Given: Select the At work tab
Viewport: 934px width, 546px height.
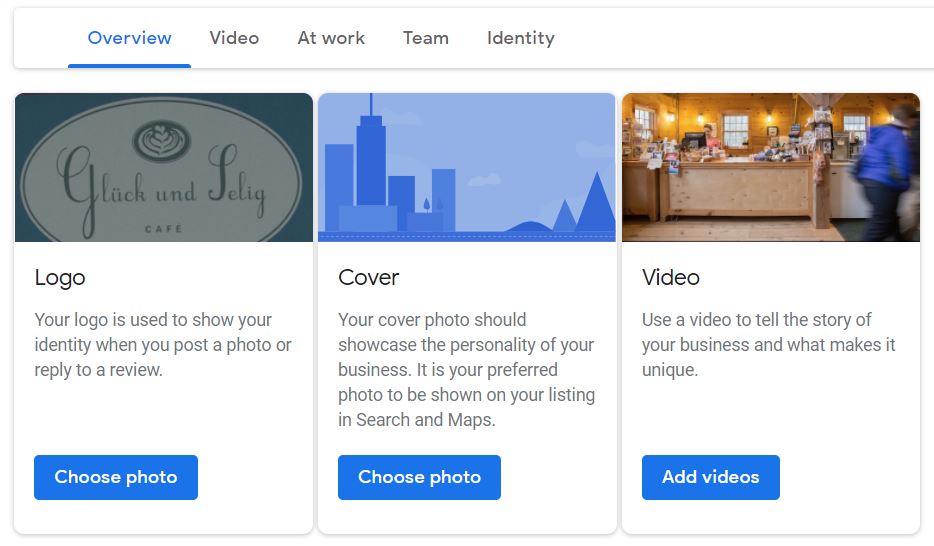Looking at the screenshot, I should (x=331, y=38).
